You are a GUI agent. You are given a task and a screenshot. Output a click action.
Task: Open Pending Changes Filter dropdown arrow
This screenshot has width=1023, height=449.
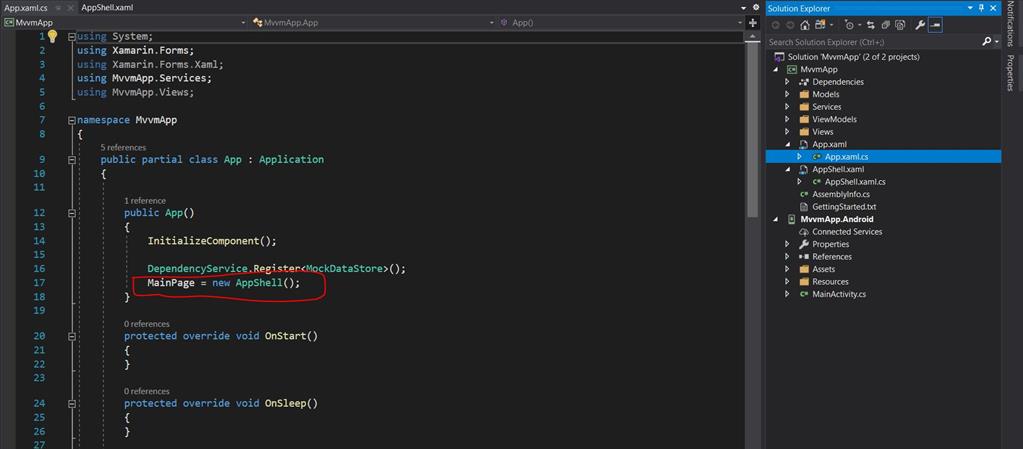[x=860, y=25]
